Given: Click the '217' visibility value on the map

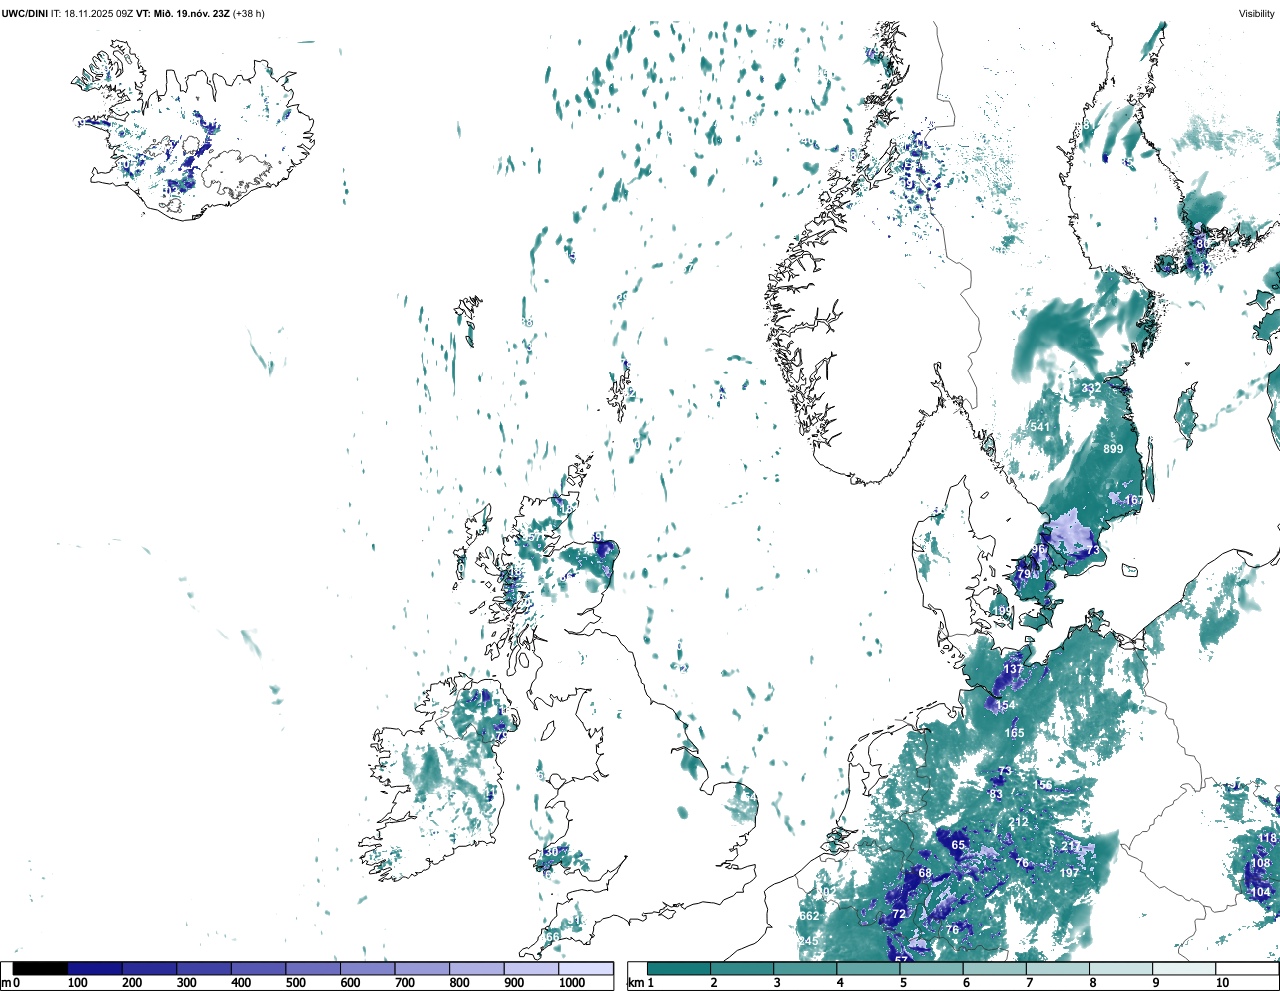Looking at the screenshot, I should pyautogui.click(x=1070, y=847).
